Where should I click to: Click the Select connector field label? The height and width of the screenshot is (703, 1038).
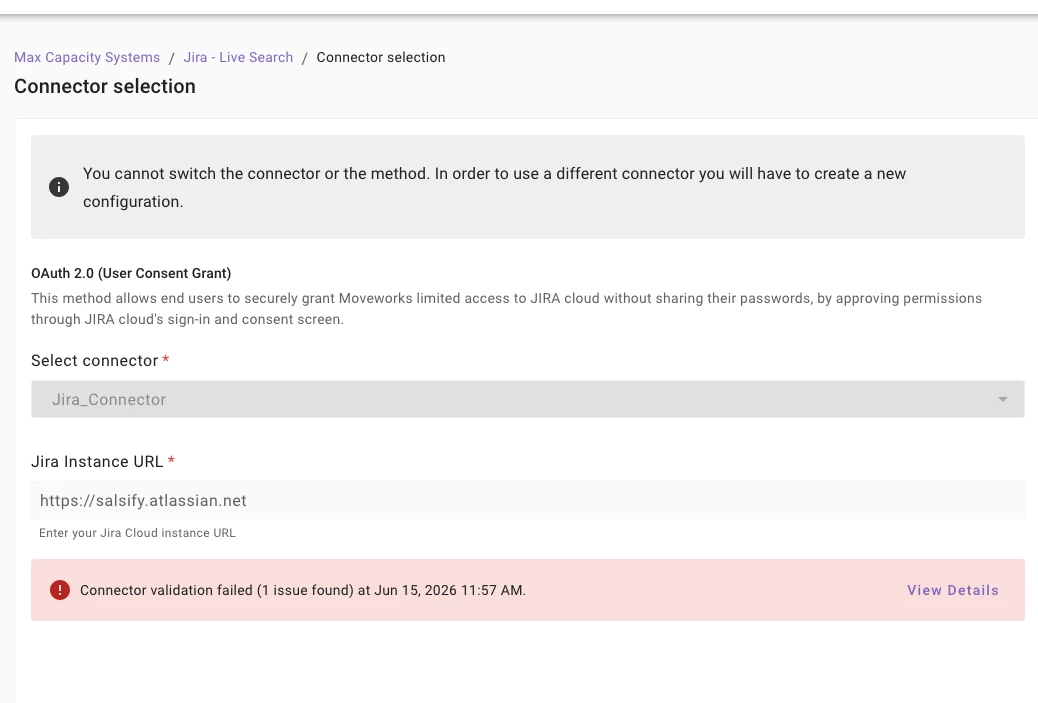tap(95, 361)
